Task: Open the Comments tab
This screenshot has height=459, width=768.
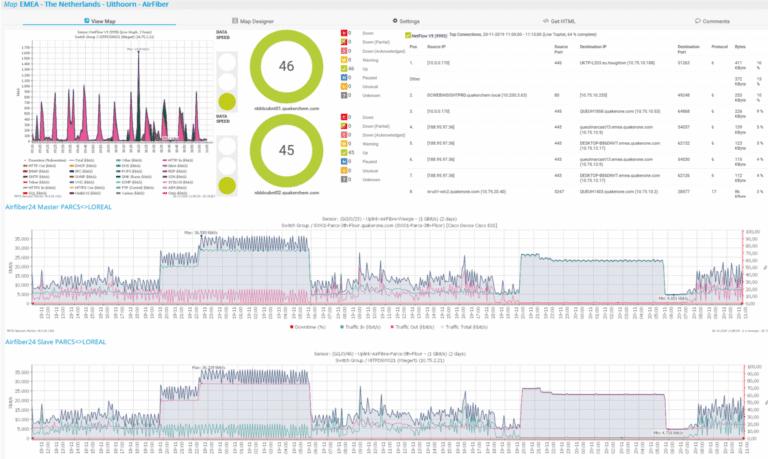Action: 712,21
